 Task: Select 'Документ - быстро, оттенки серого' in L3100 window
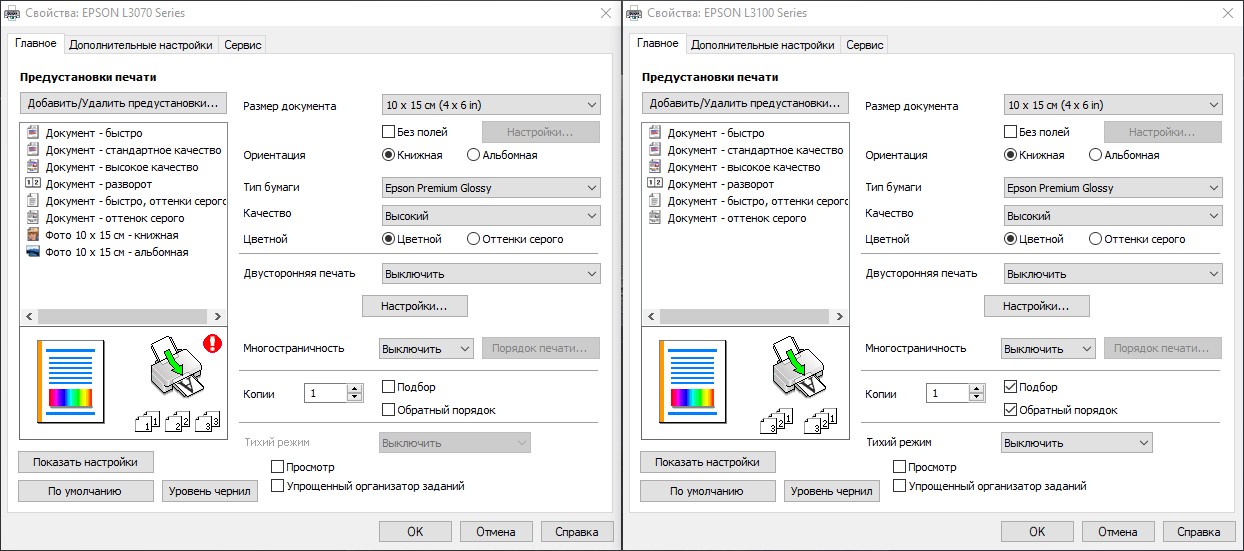[x=748, y=201]
